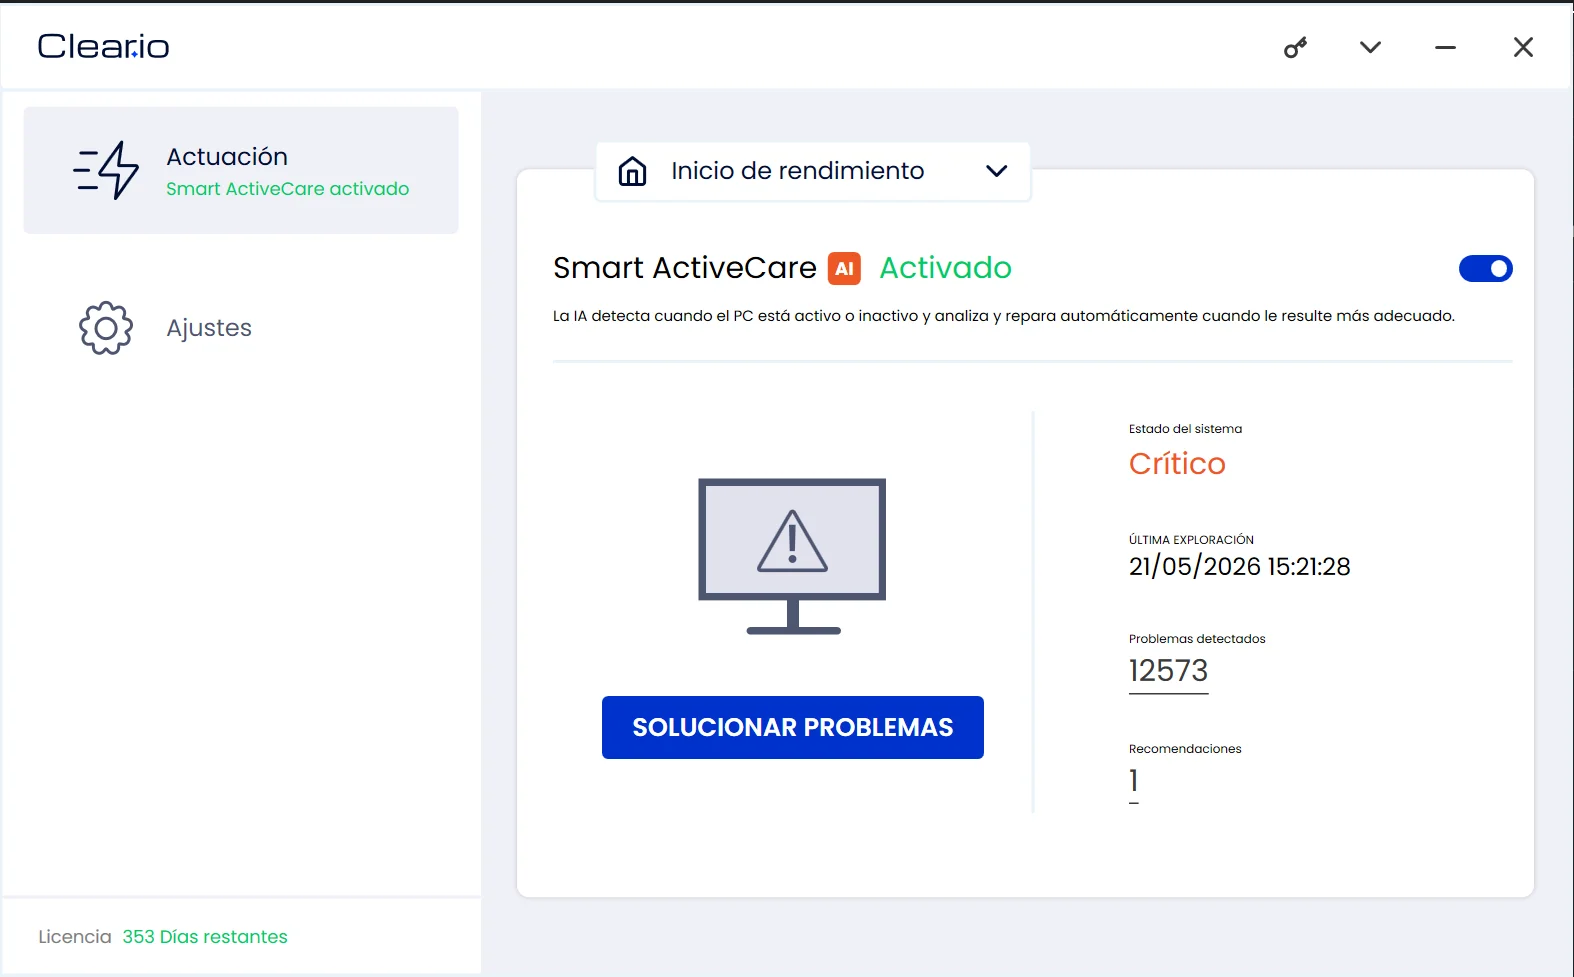The width and height of the screenshot is (1574, 977).
Task: Click the Estado del sistema label
Action: (x=1185, y=429)
